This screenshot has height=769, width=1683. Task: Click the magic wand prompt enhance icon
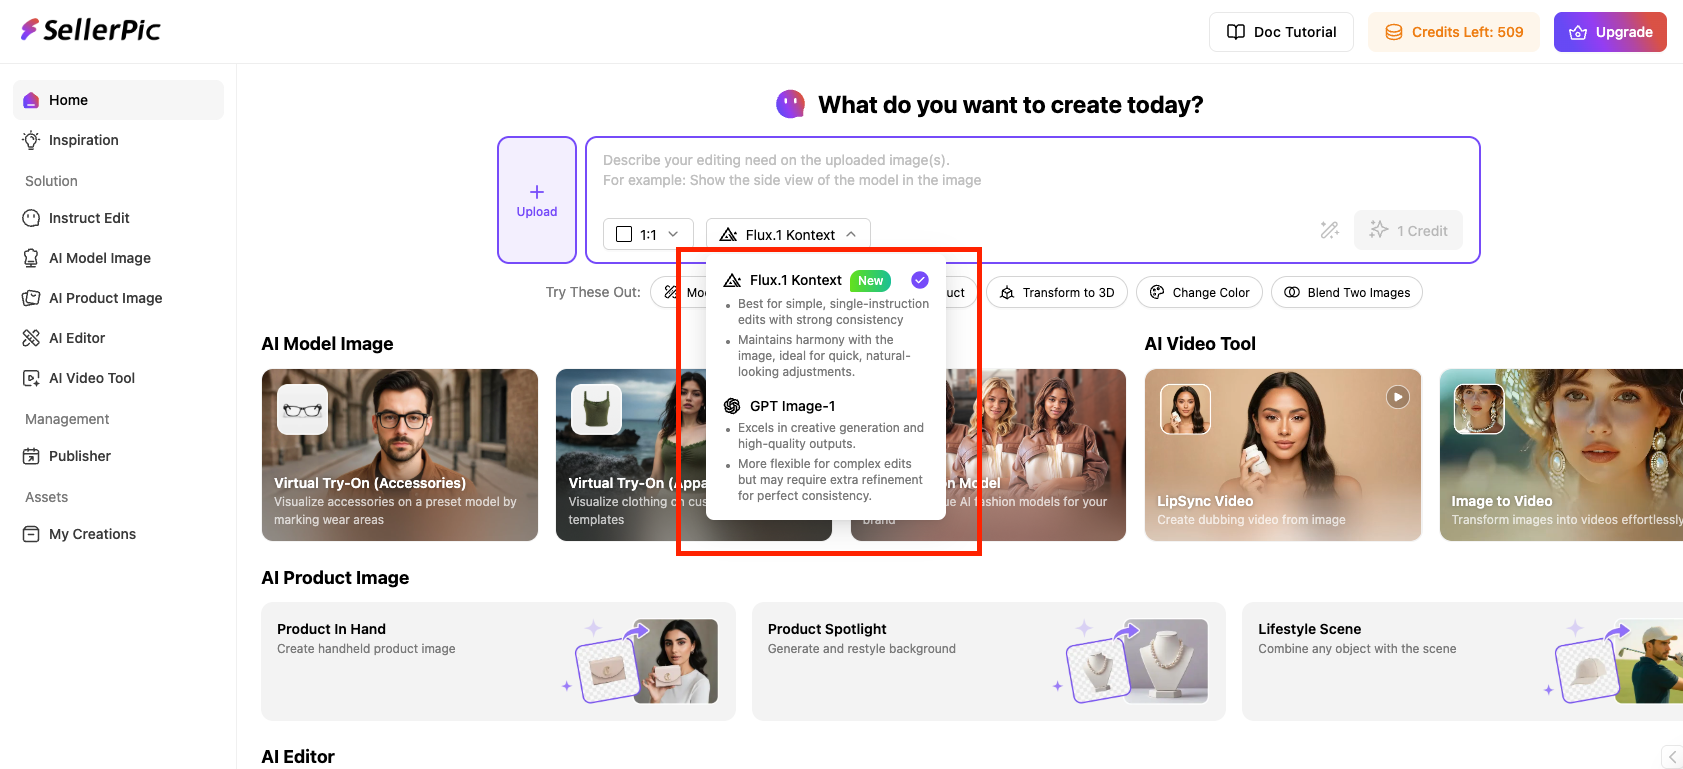pyautogui.click(x=1329, y=231)
